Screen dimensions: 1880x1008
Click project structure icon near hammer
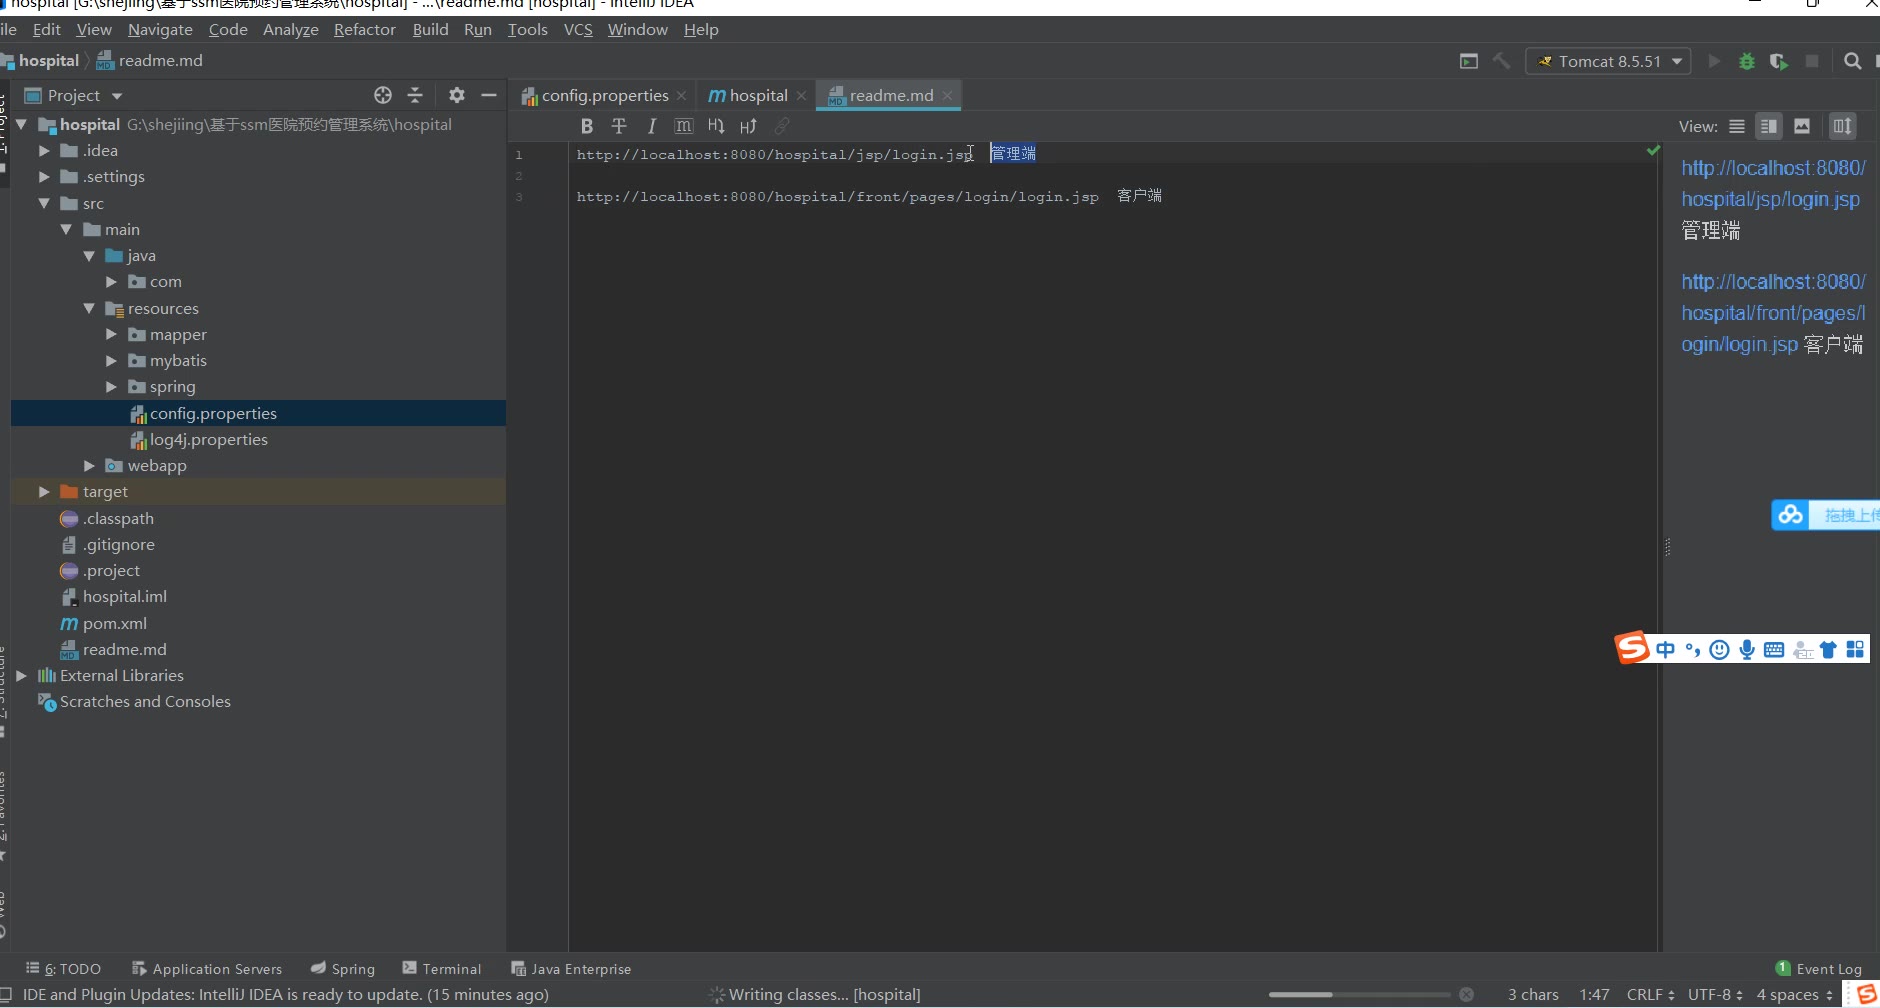1469,61
